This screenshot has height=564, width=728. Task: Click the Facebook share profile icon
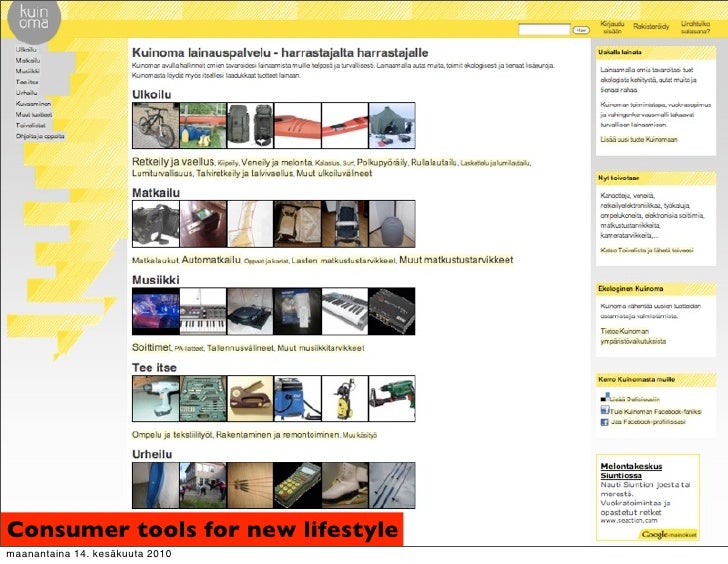(x=604, y=422)
